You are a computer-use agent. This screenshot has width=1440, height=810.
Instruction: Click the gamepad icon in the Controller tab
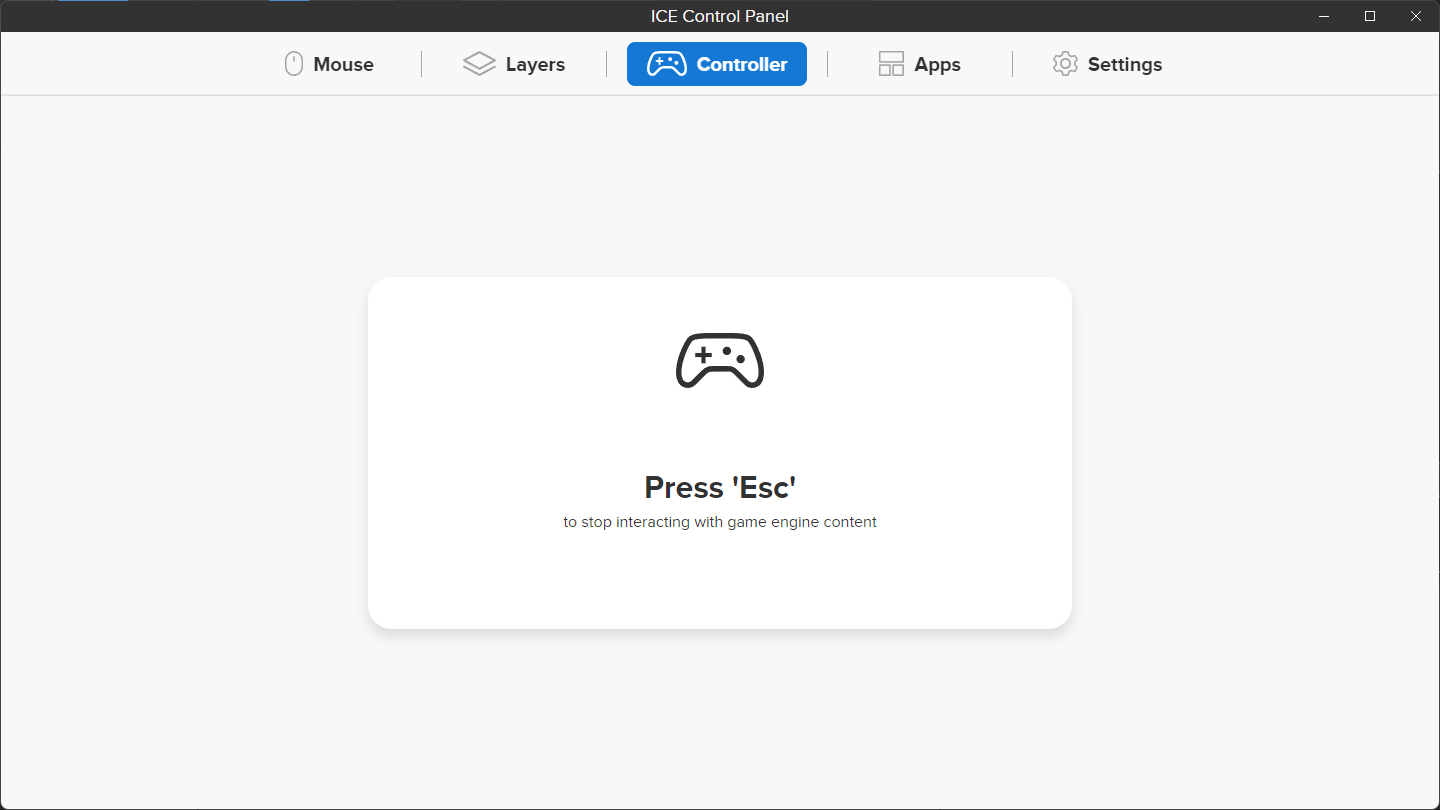667,64
